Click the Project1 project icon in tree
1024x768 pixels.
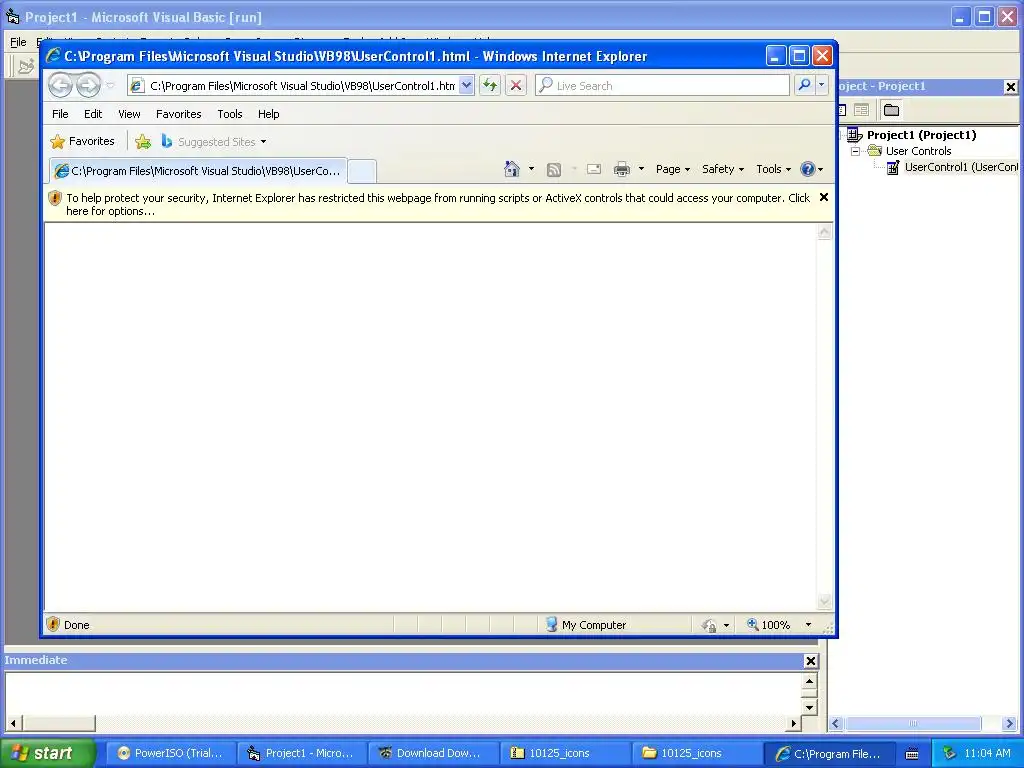tap(855, 135)
